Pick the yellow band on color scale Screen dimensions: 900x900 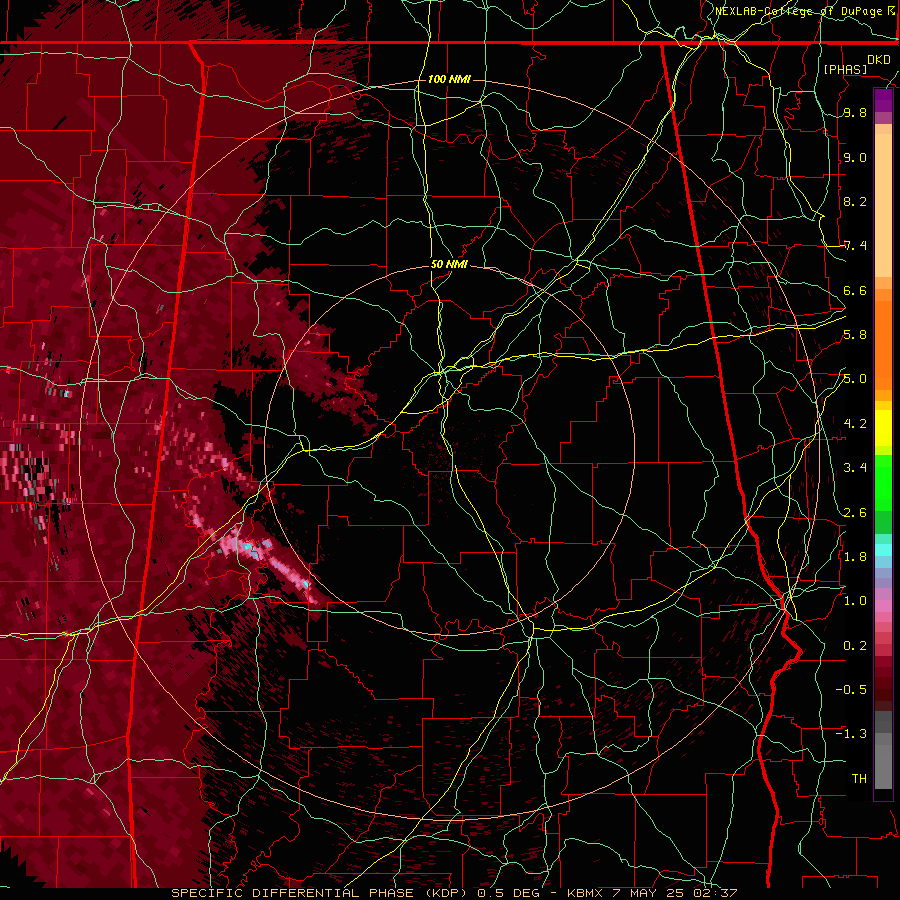coord(883,428)
